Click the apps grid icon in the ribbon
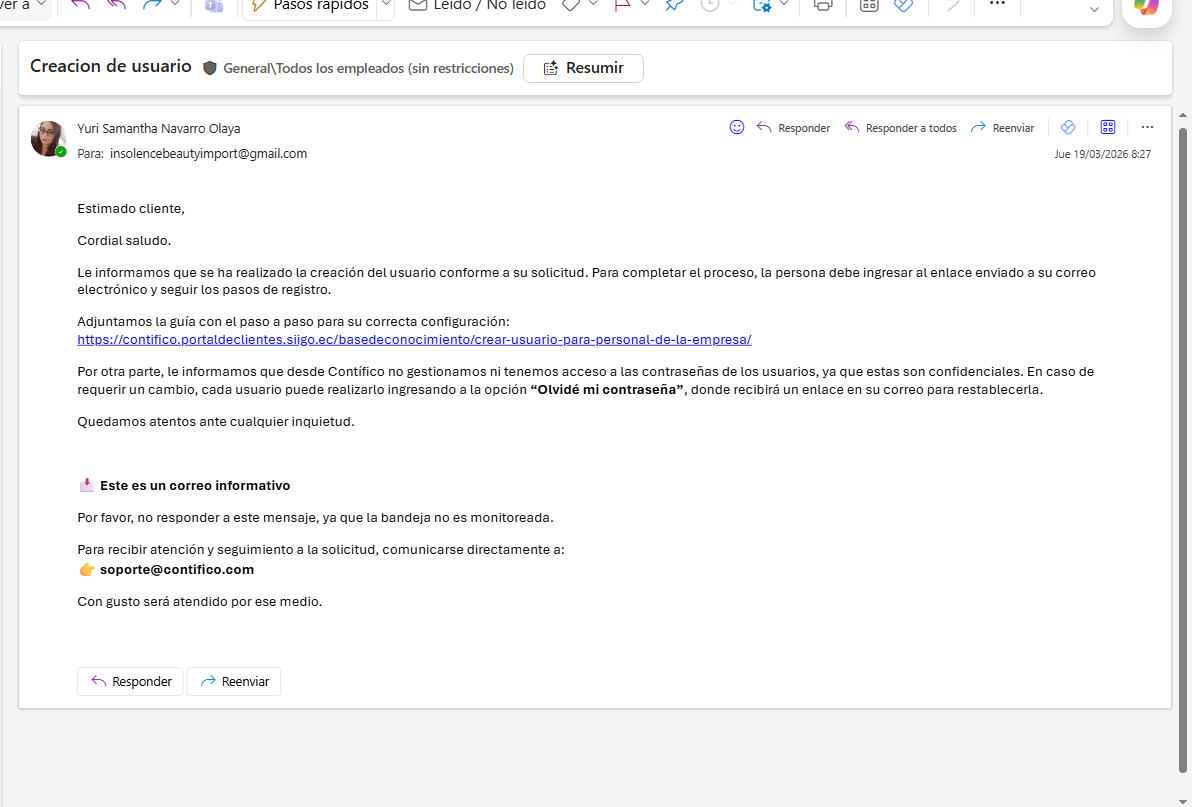Viewport: 1192px width, 807px height. click(869, 5)
